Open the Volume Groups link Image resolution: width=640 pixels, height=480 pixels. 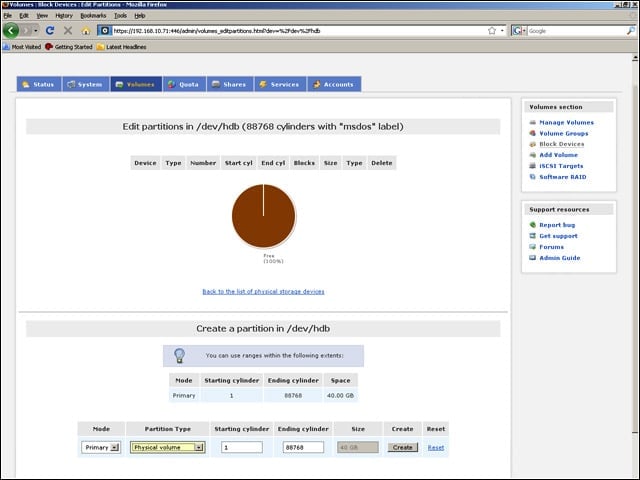[x=564, y=133]
